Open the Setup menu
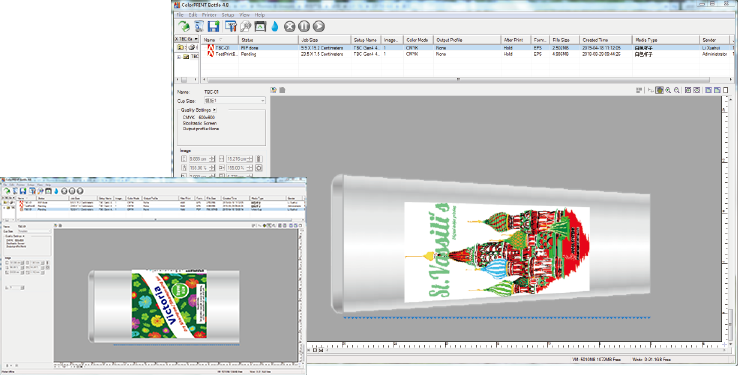Image resolution: width=738 pixels, height=375 pixels. [x=228, y=15]
